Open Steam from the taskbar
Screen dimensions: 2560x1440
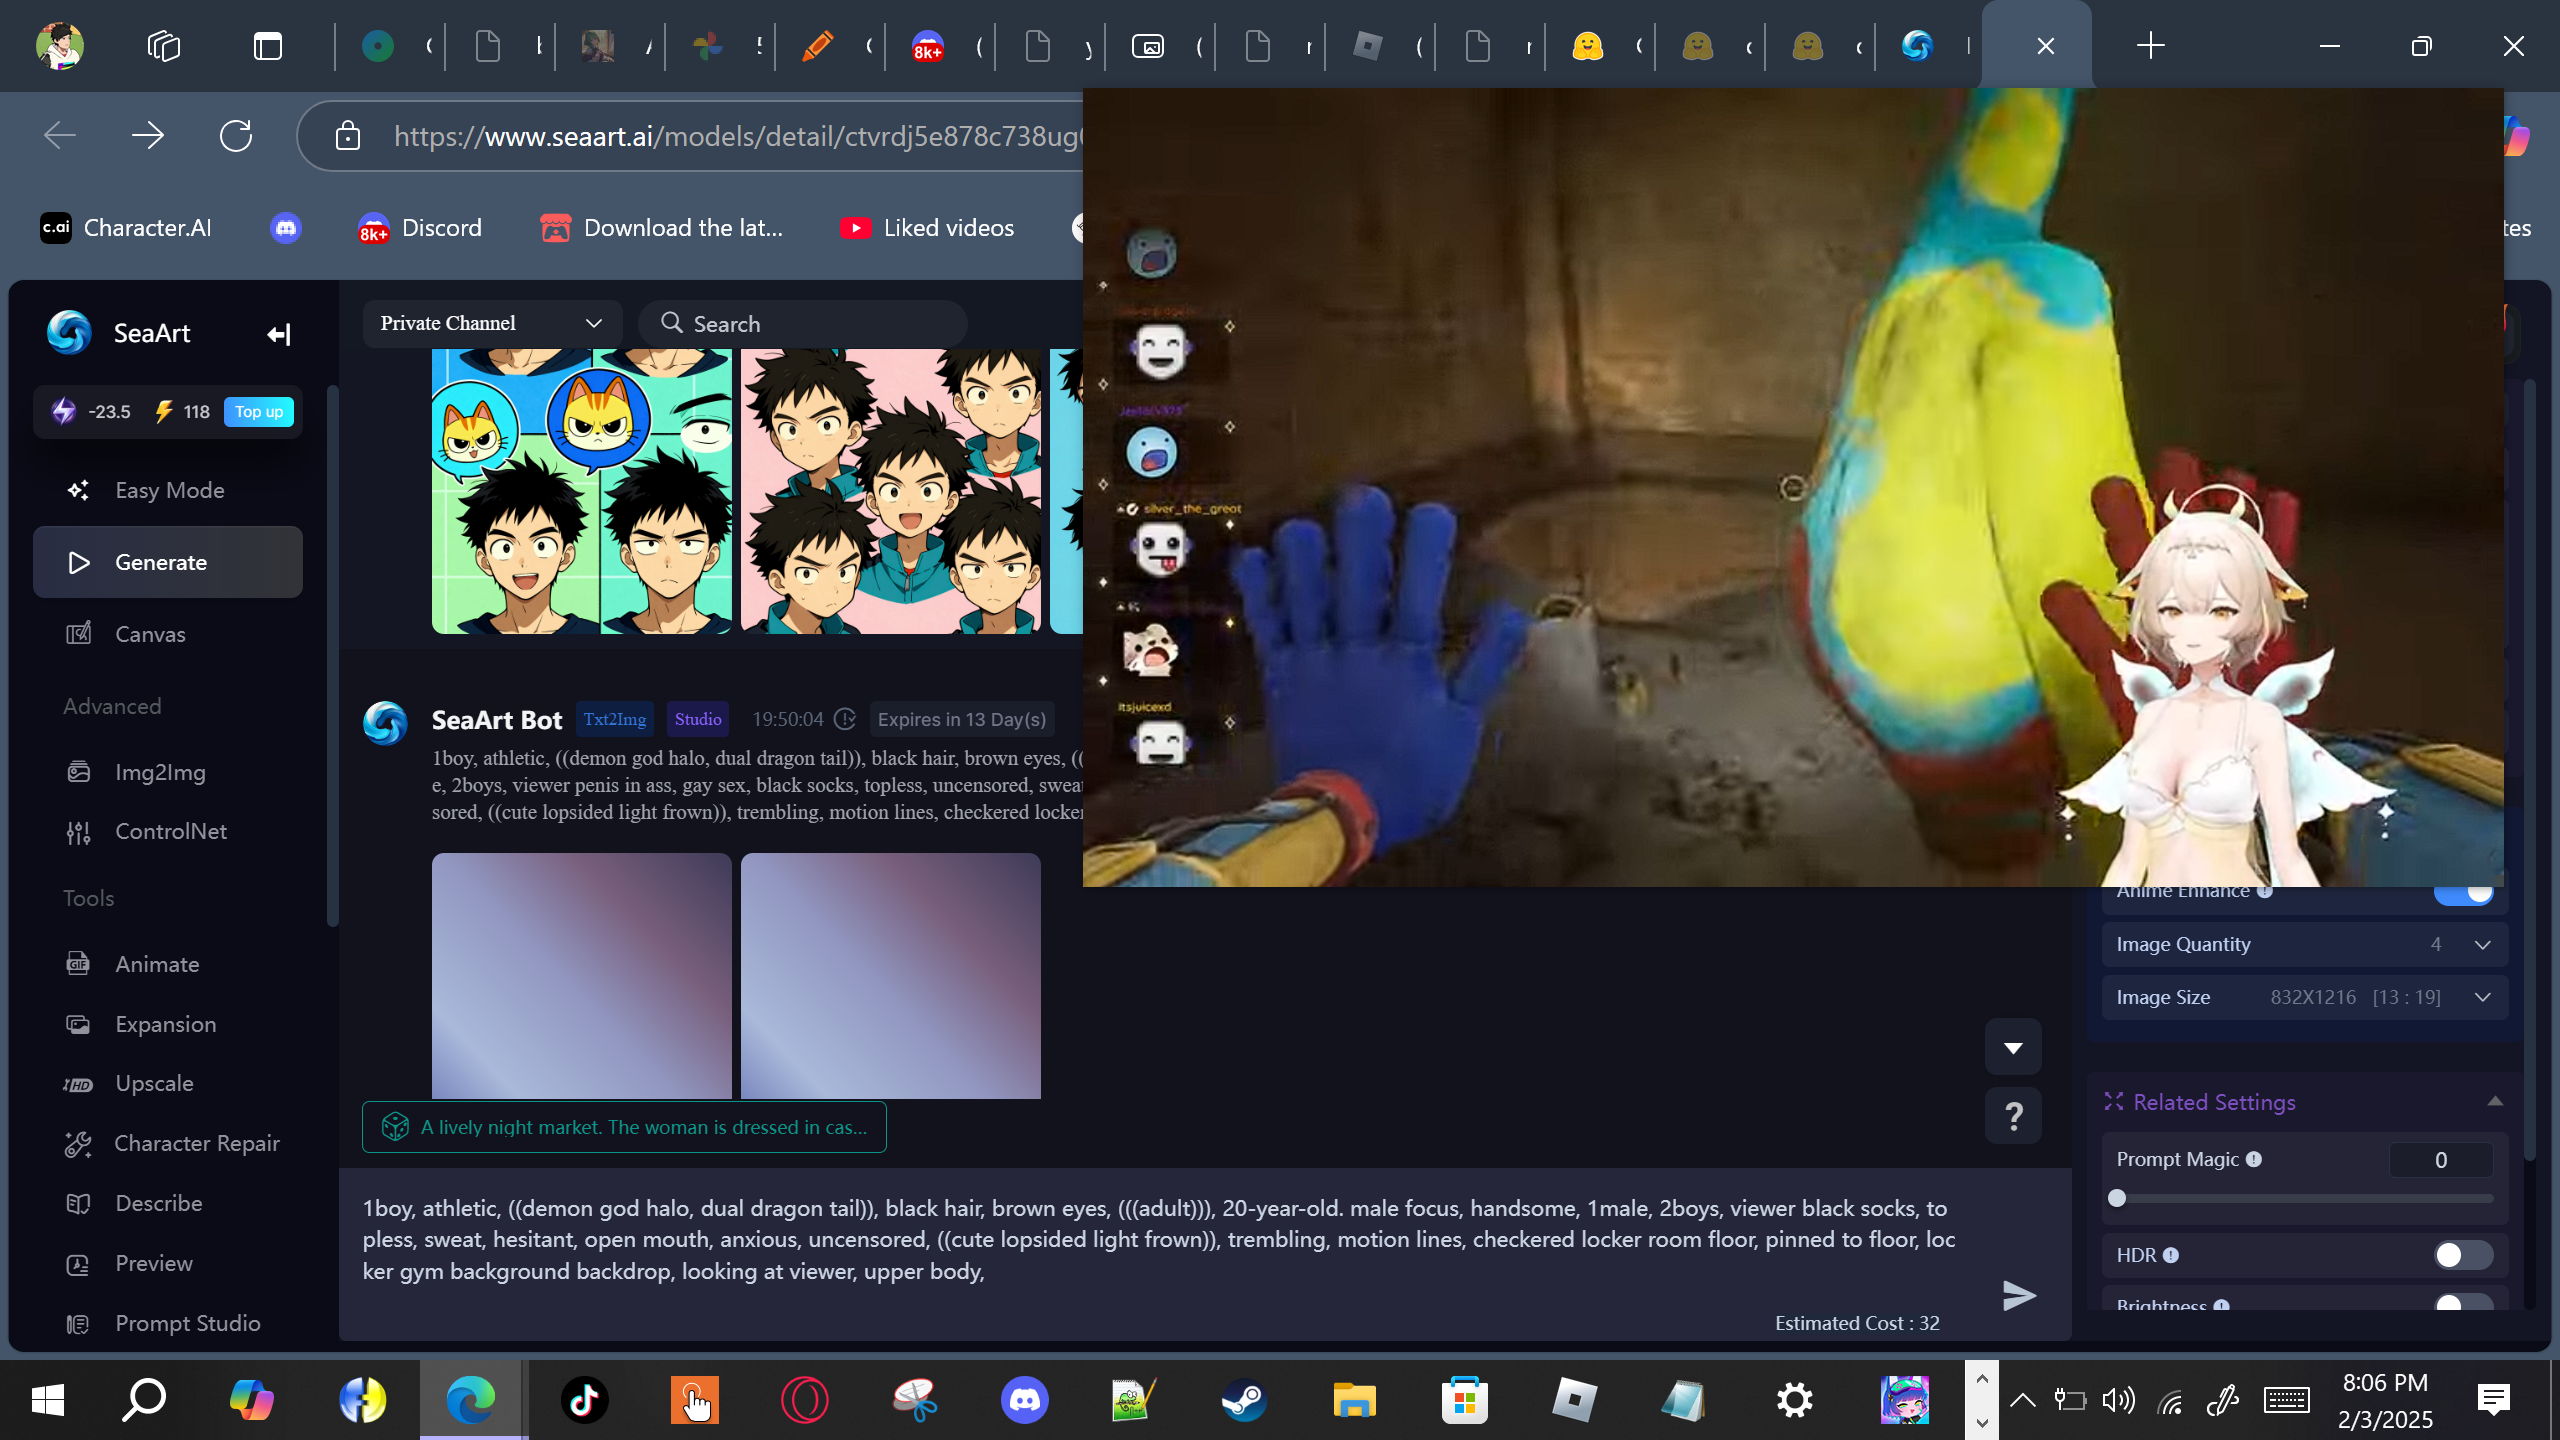(x=1244, y=1400)
